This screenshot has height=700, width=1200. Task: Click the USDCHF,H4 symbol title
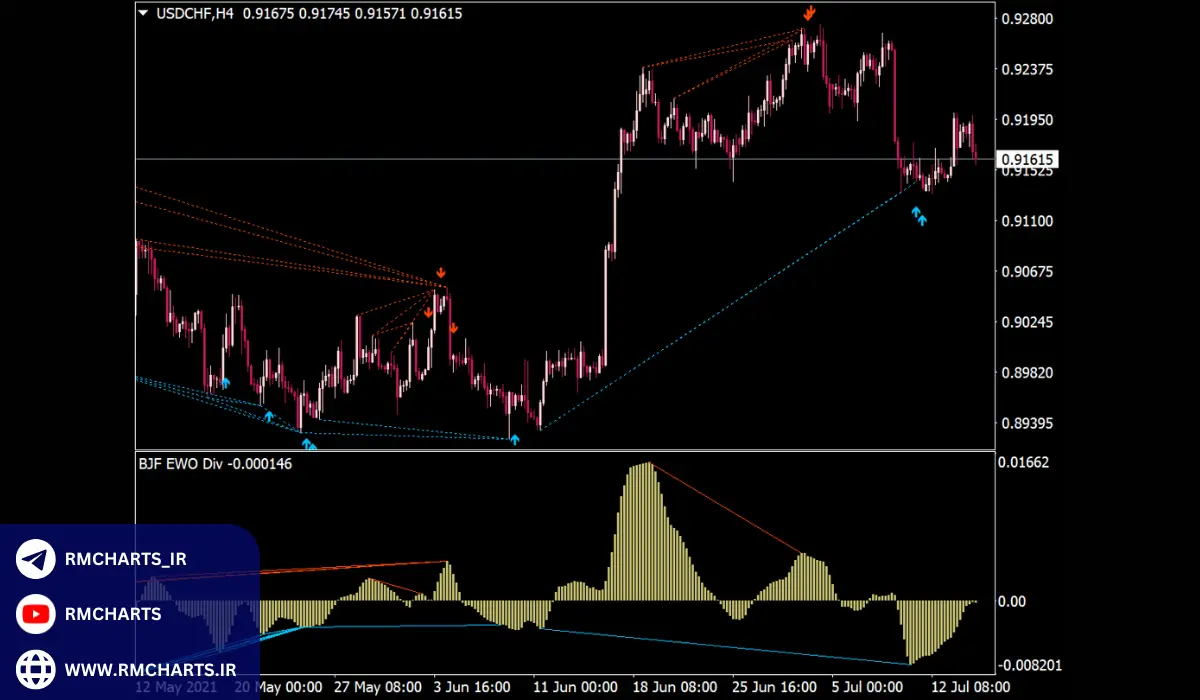[x=195, y=15]
